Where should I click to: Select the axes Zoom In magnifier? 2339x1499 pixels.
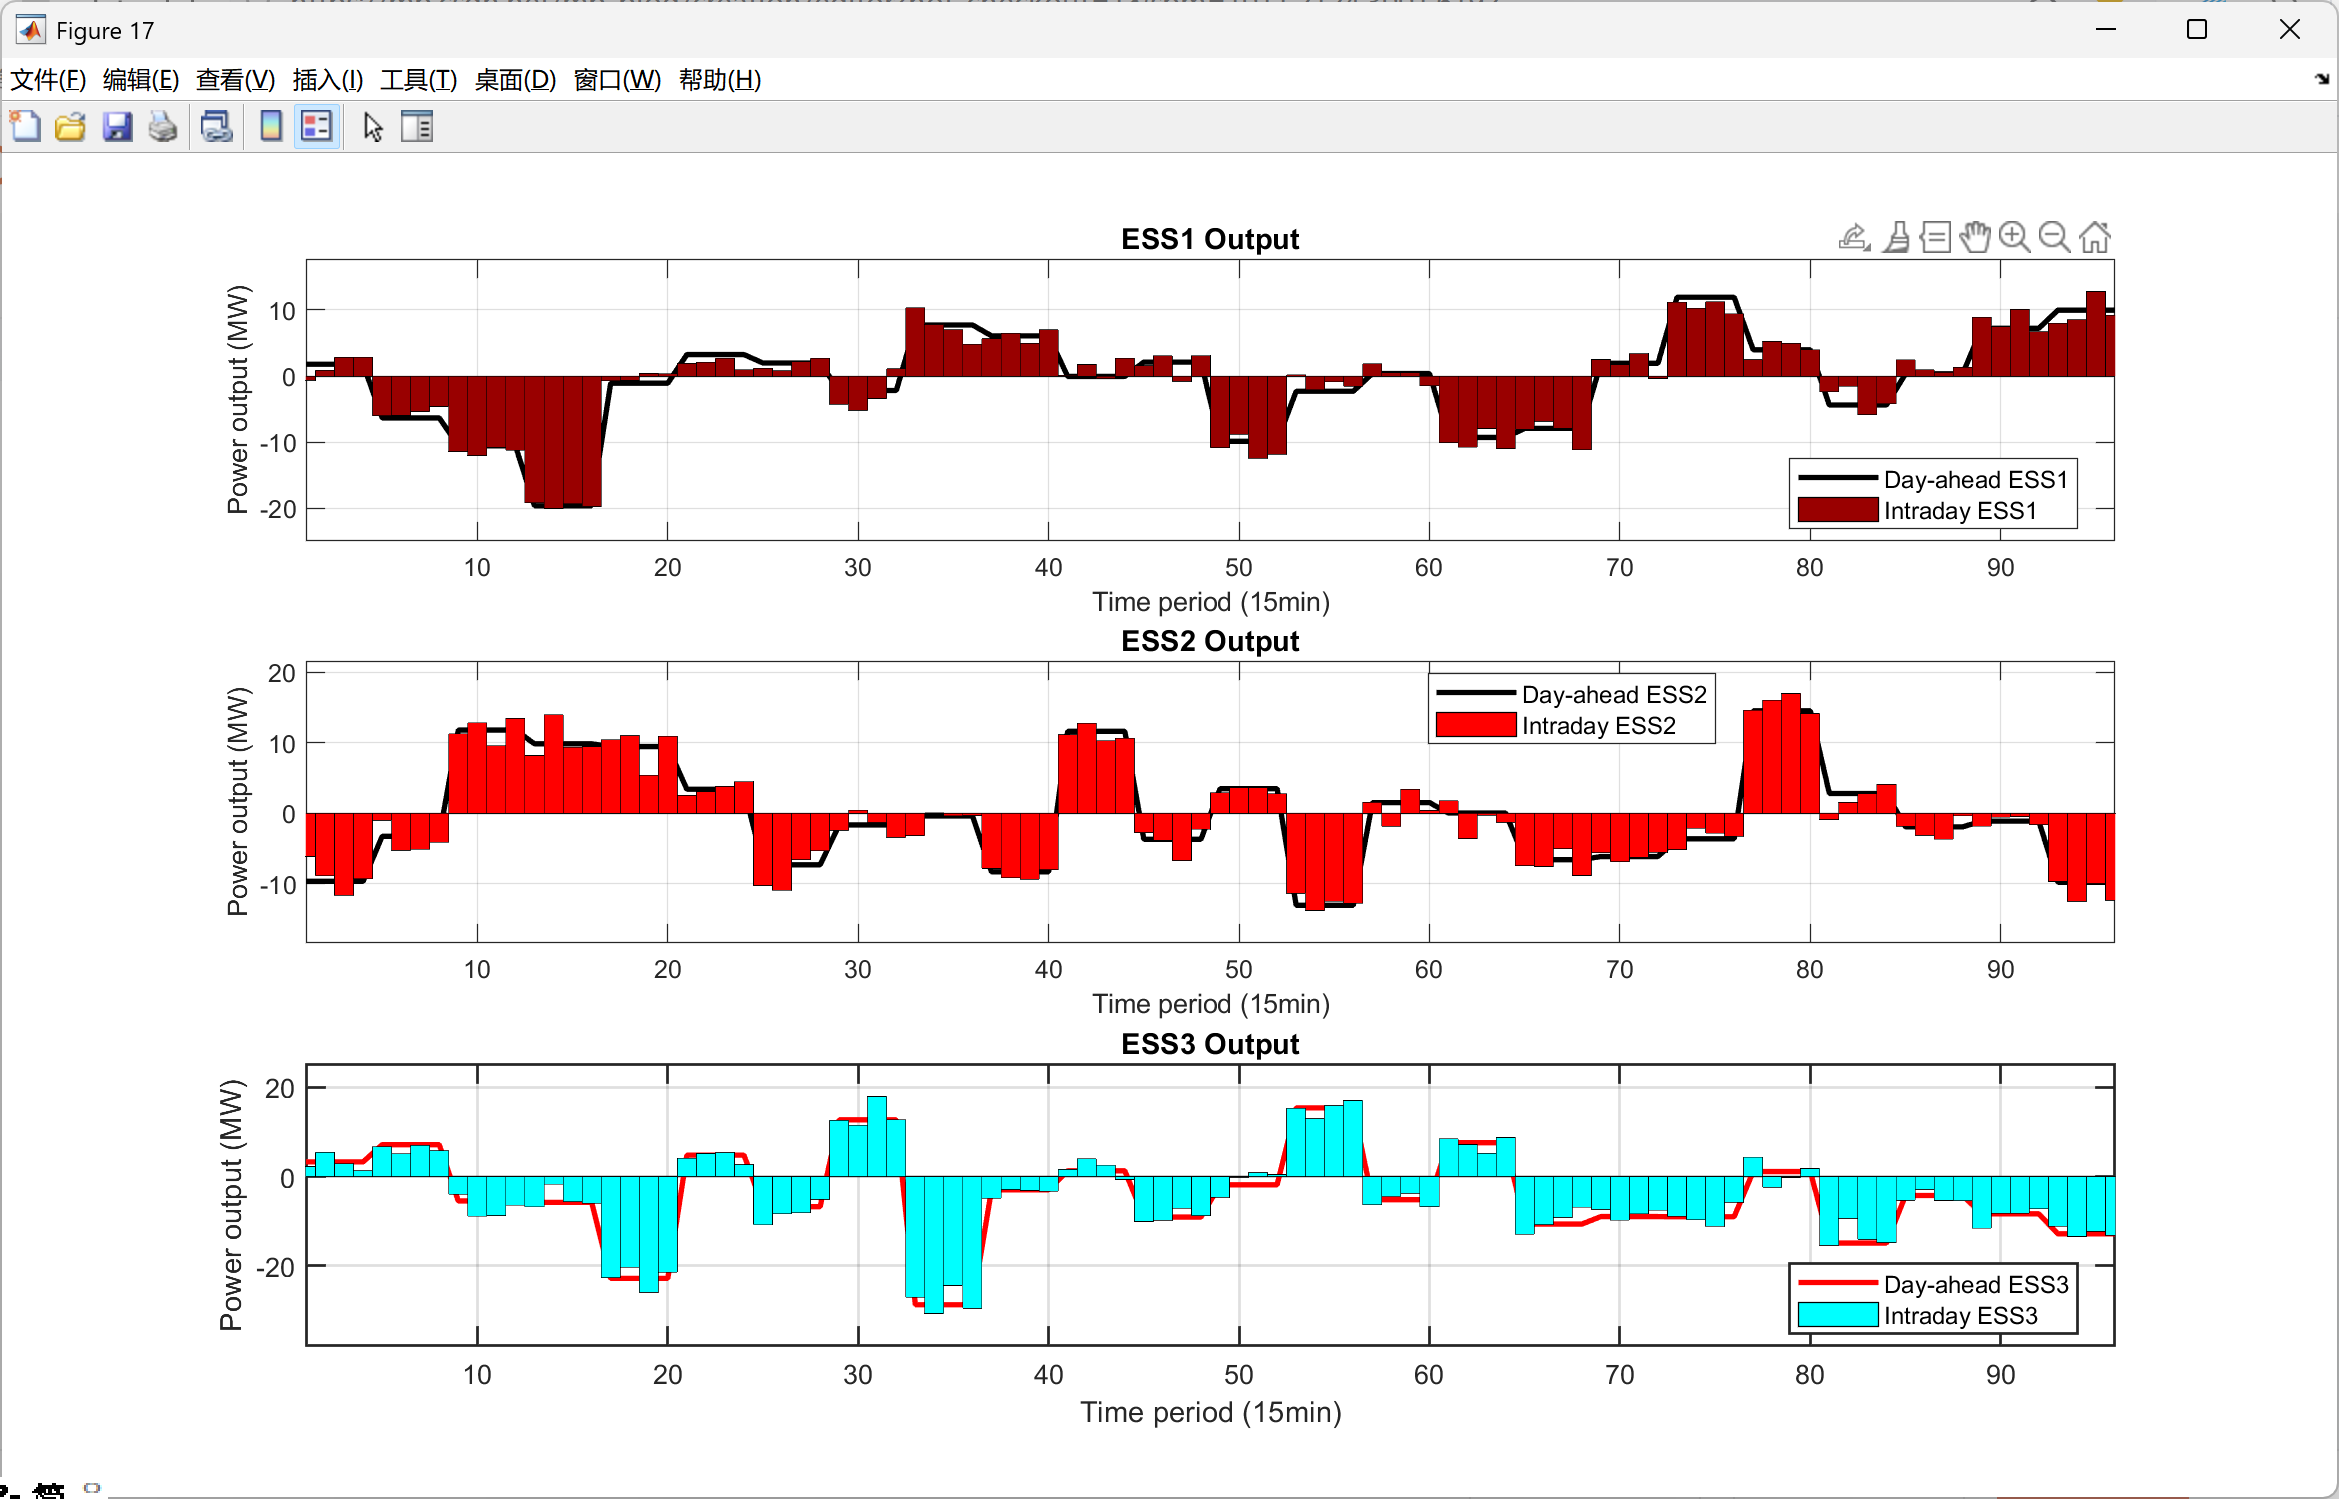tap(2014, 237)
